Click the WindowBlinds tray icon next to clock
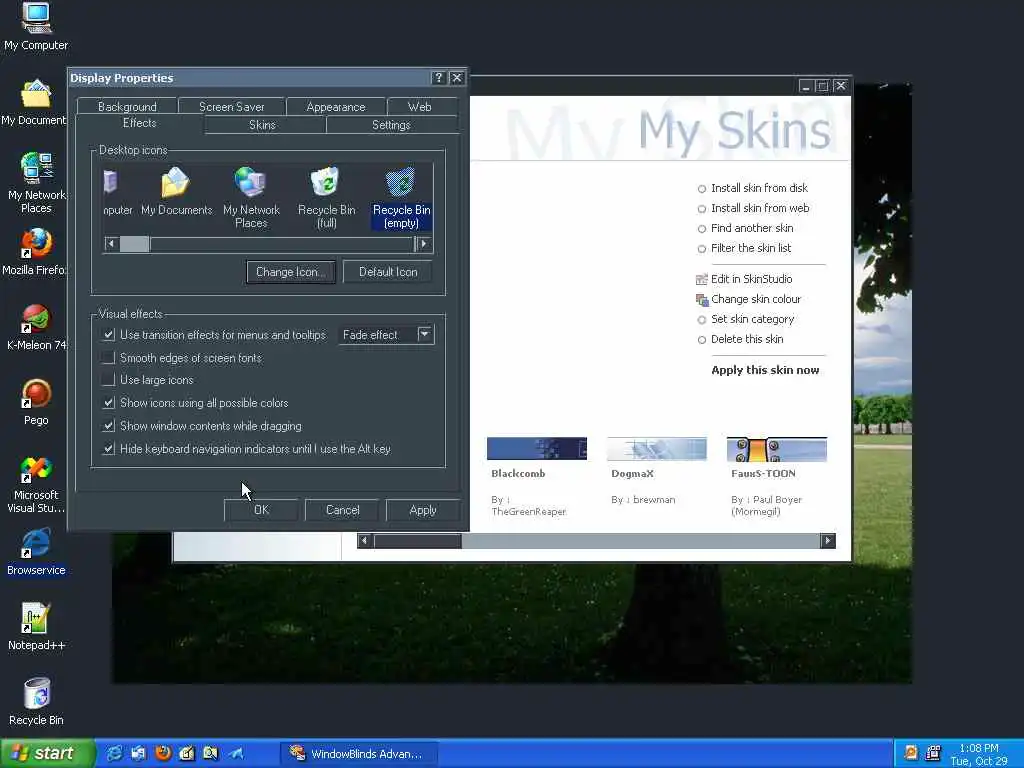Screen dimensions: 1024x768 [x=933, y=752]
